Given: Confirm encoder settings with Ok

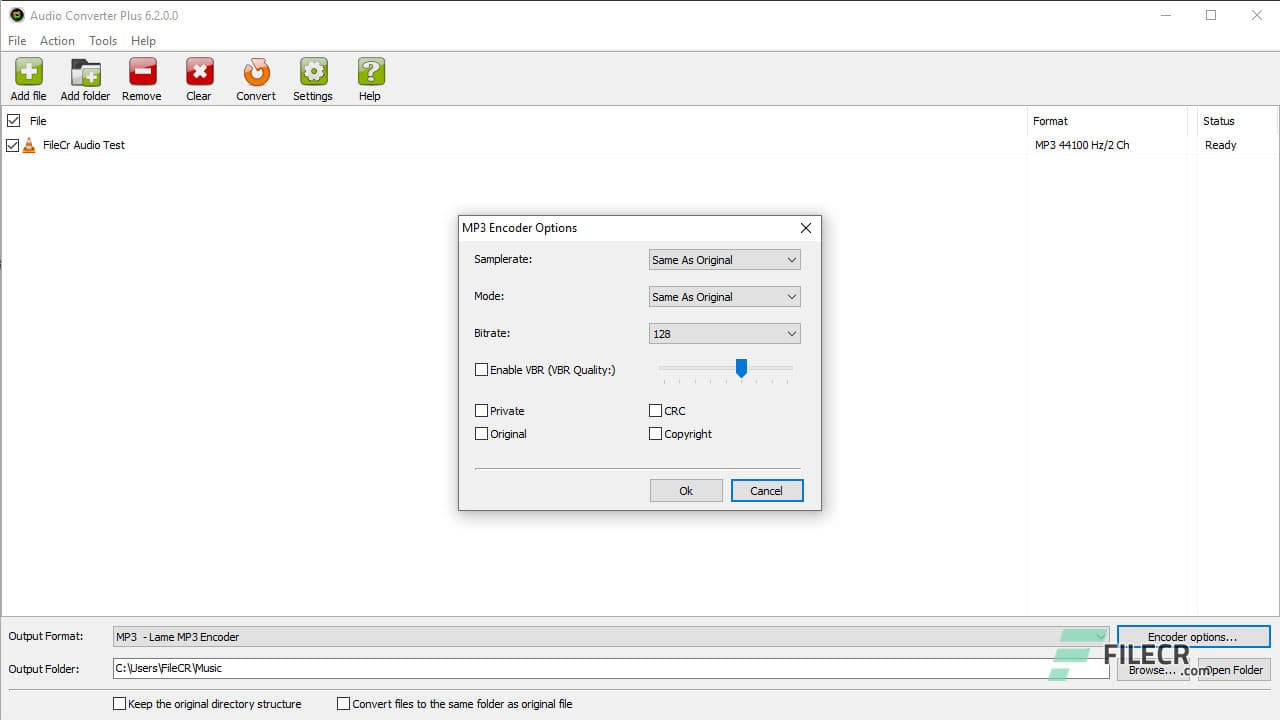Looking at the screenshot, I should [686, 490].
